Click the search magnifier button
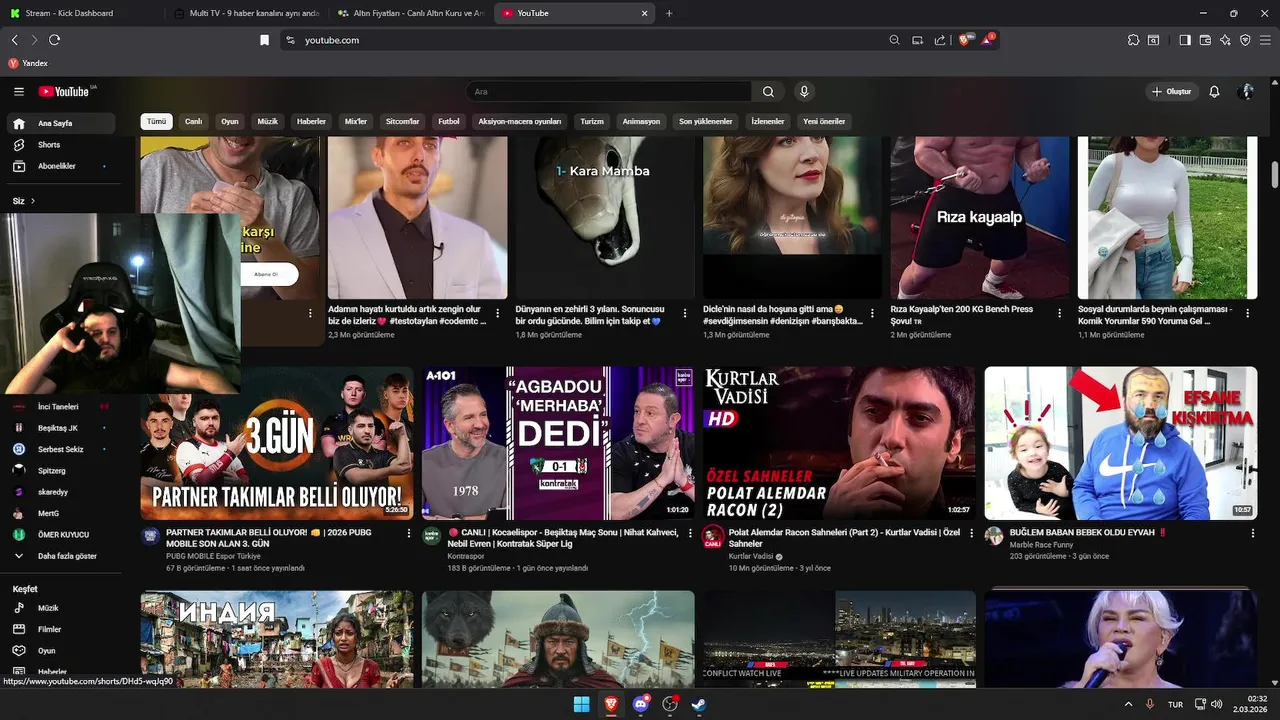 (x=768, y=91)
